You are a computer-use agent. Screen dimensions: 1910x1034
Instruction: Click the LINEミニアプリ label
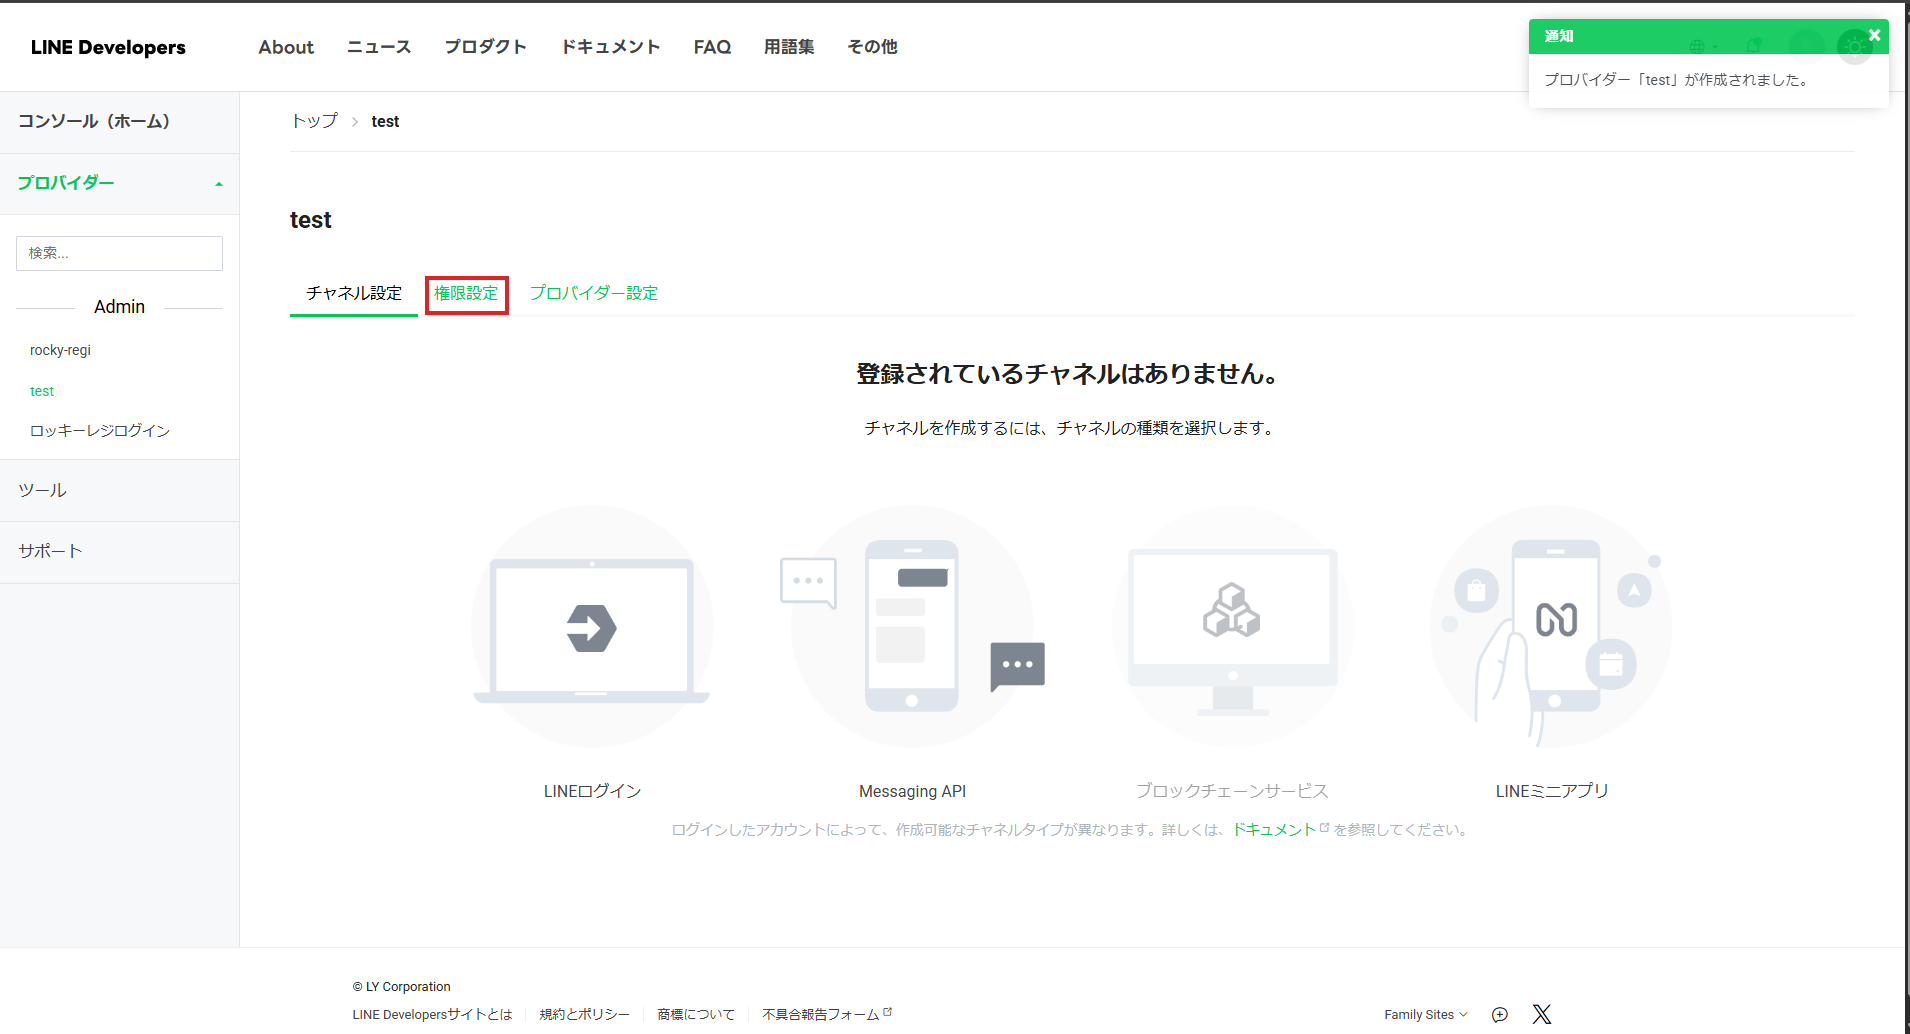(x=1551, y=791)
